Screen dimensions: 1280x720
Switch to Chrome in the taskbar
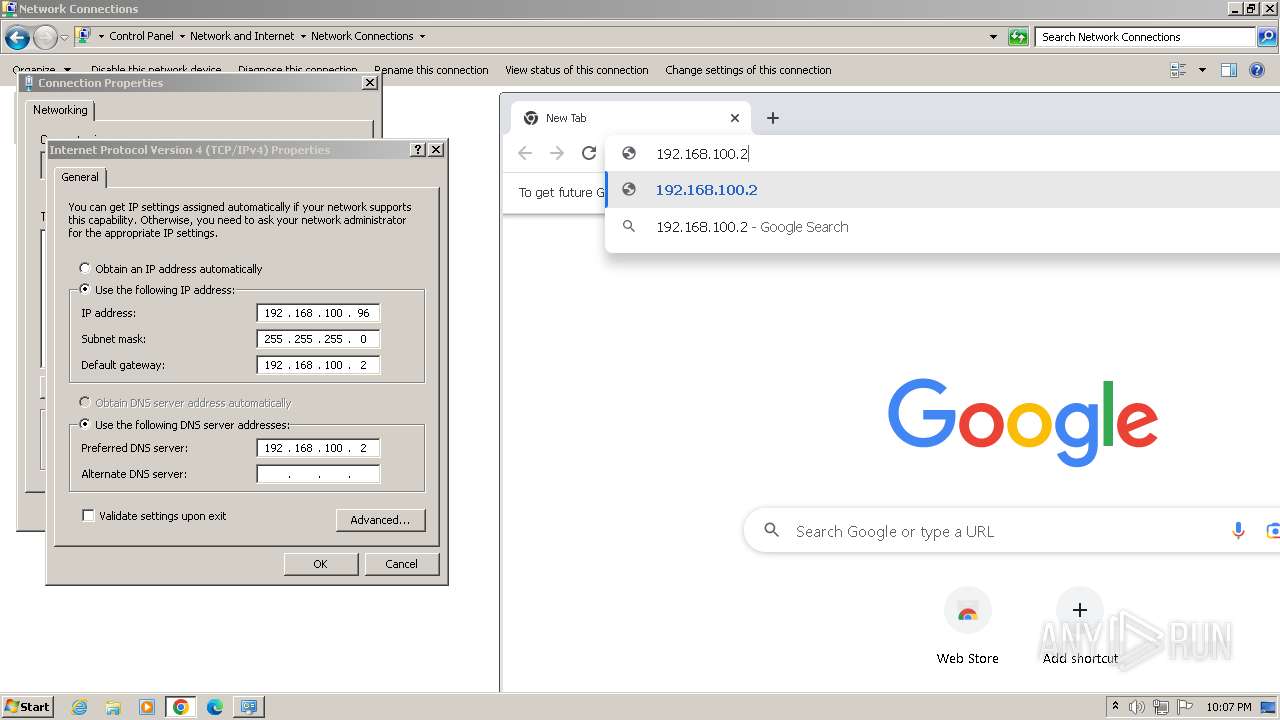coord(181,707)
